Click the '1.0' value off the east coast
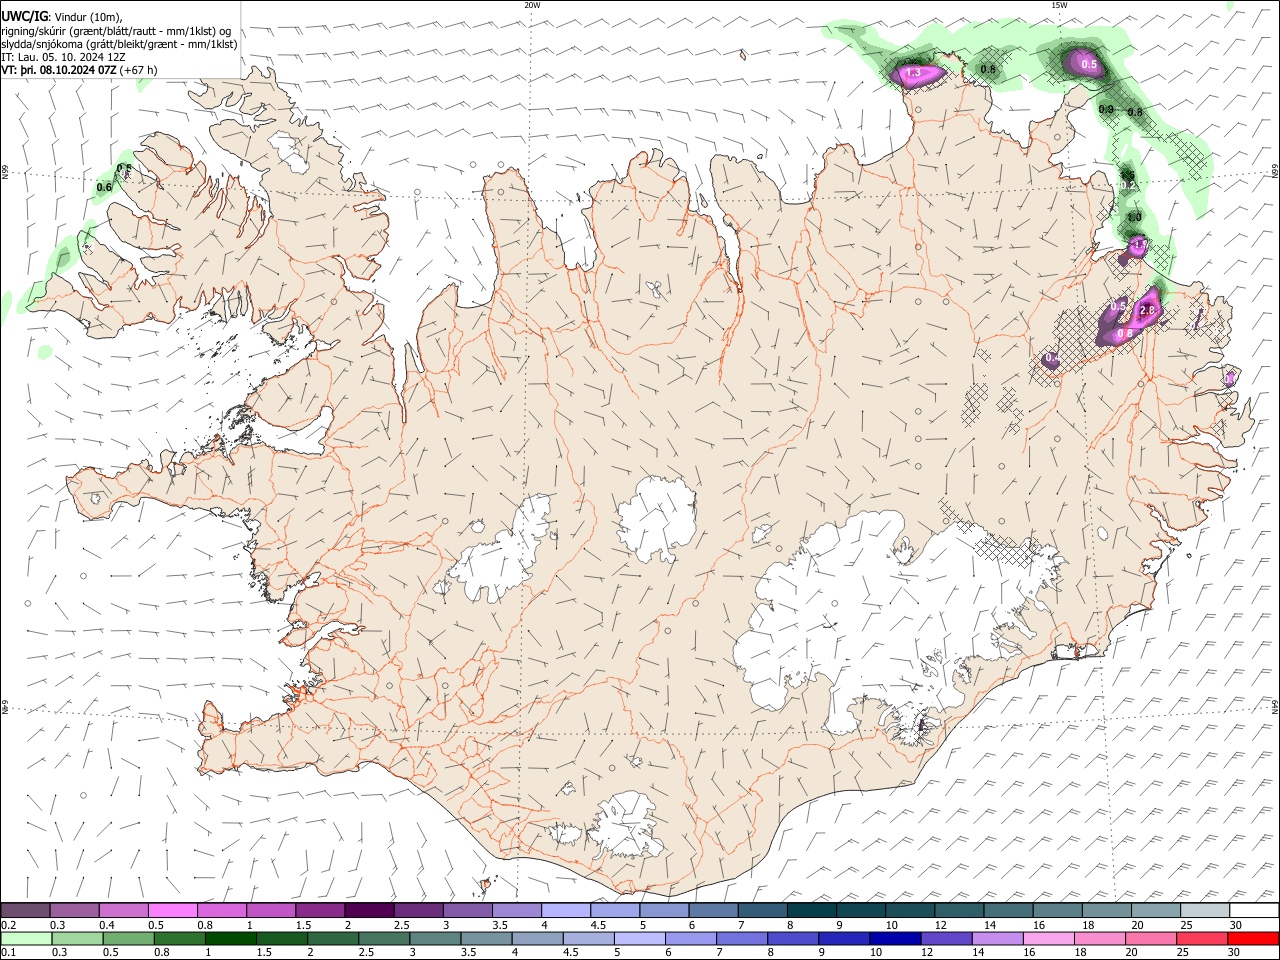This screenshot has width=1280, height=960. click(1134, 218)
